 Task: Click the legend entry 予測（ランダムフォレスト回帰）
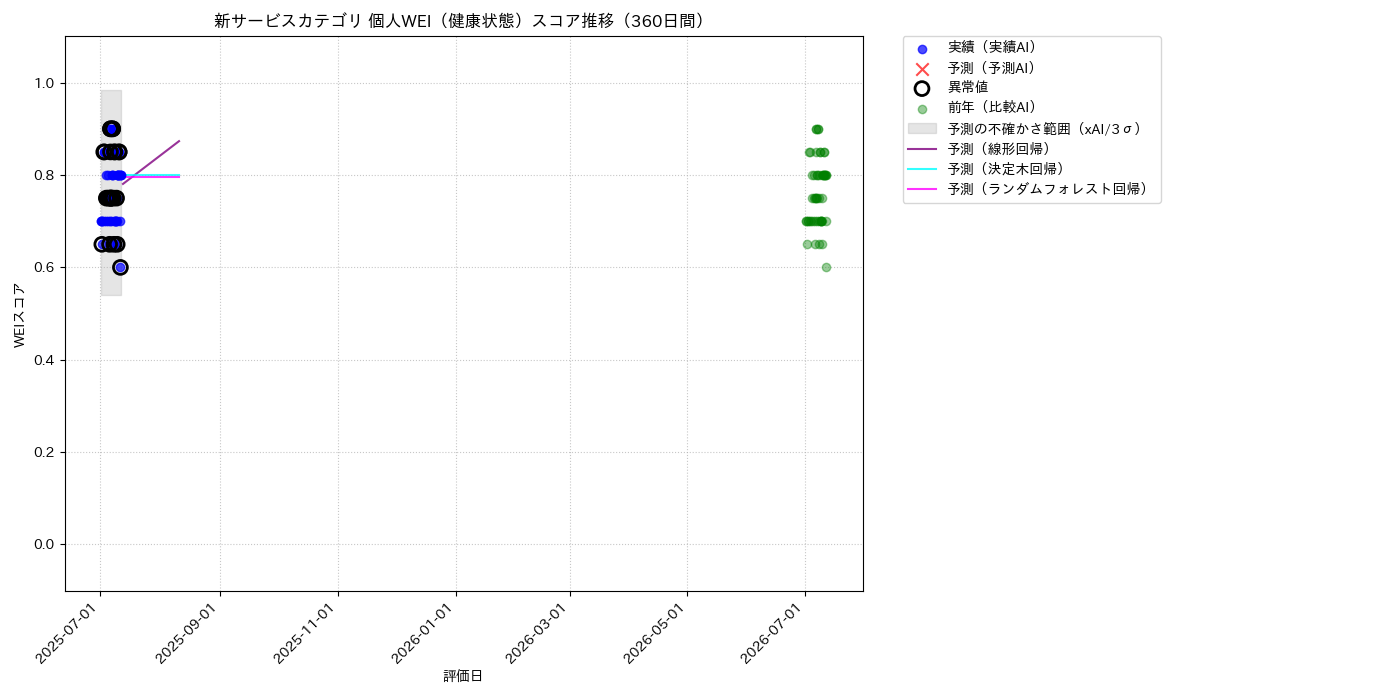click(1048, 189)
